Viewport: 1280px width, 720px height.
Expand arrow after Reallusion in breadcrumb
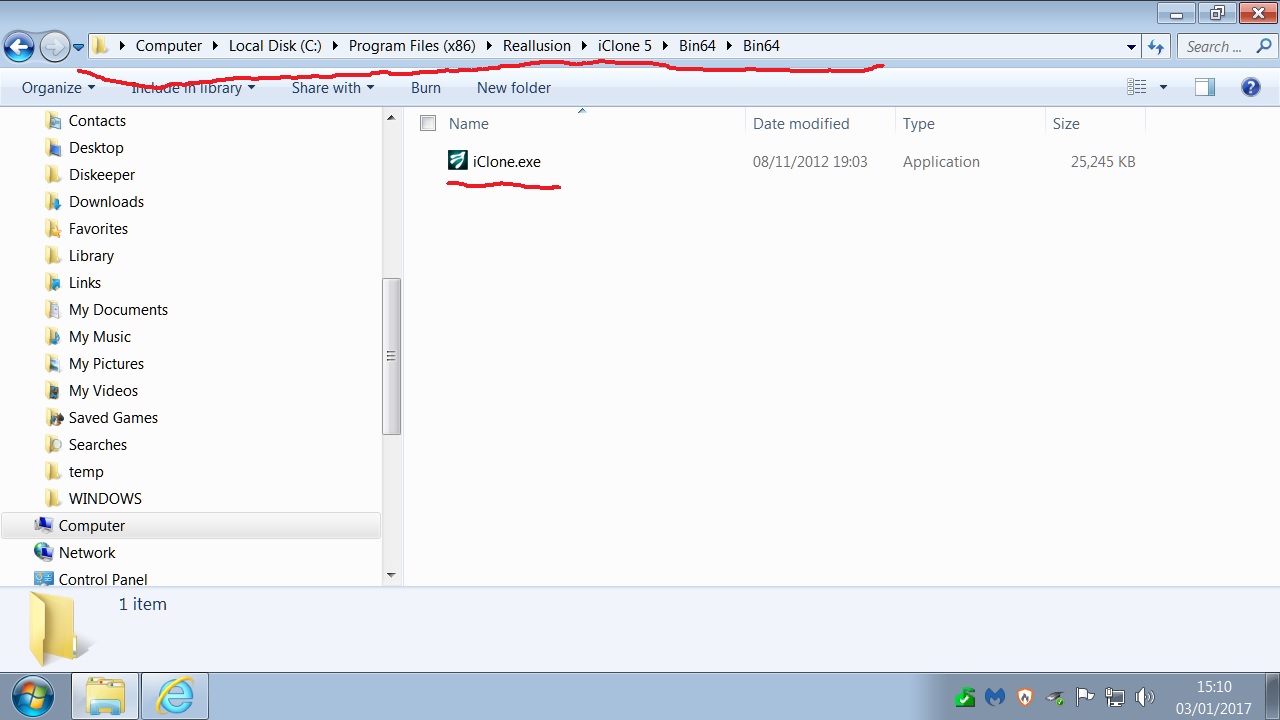coord(585,46)
